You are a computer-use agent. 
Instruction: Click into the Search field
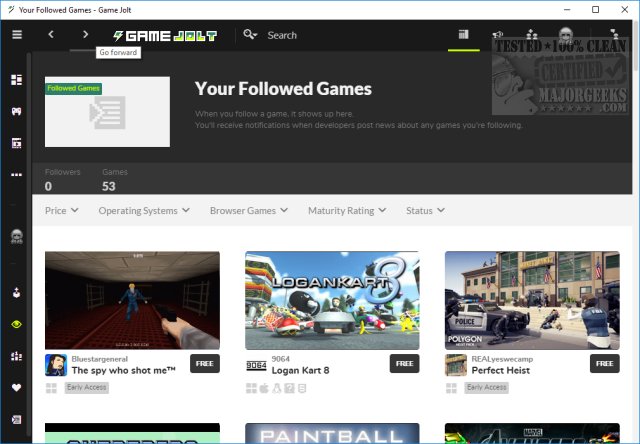(x=282, y=36)
